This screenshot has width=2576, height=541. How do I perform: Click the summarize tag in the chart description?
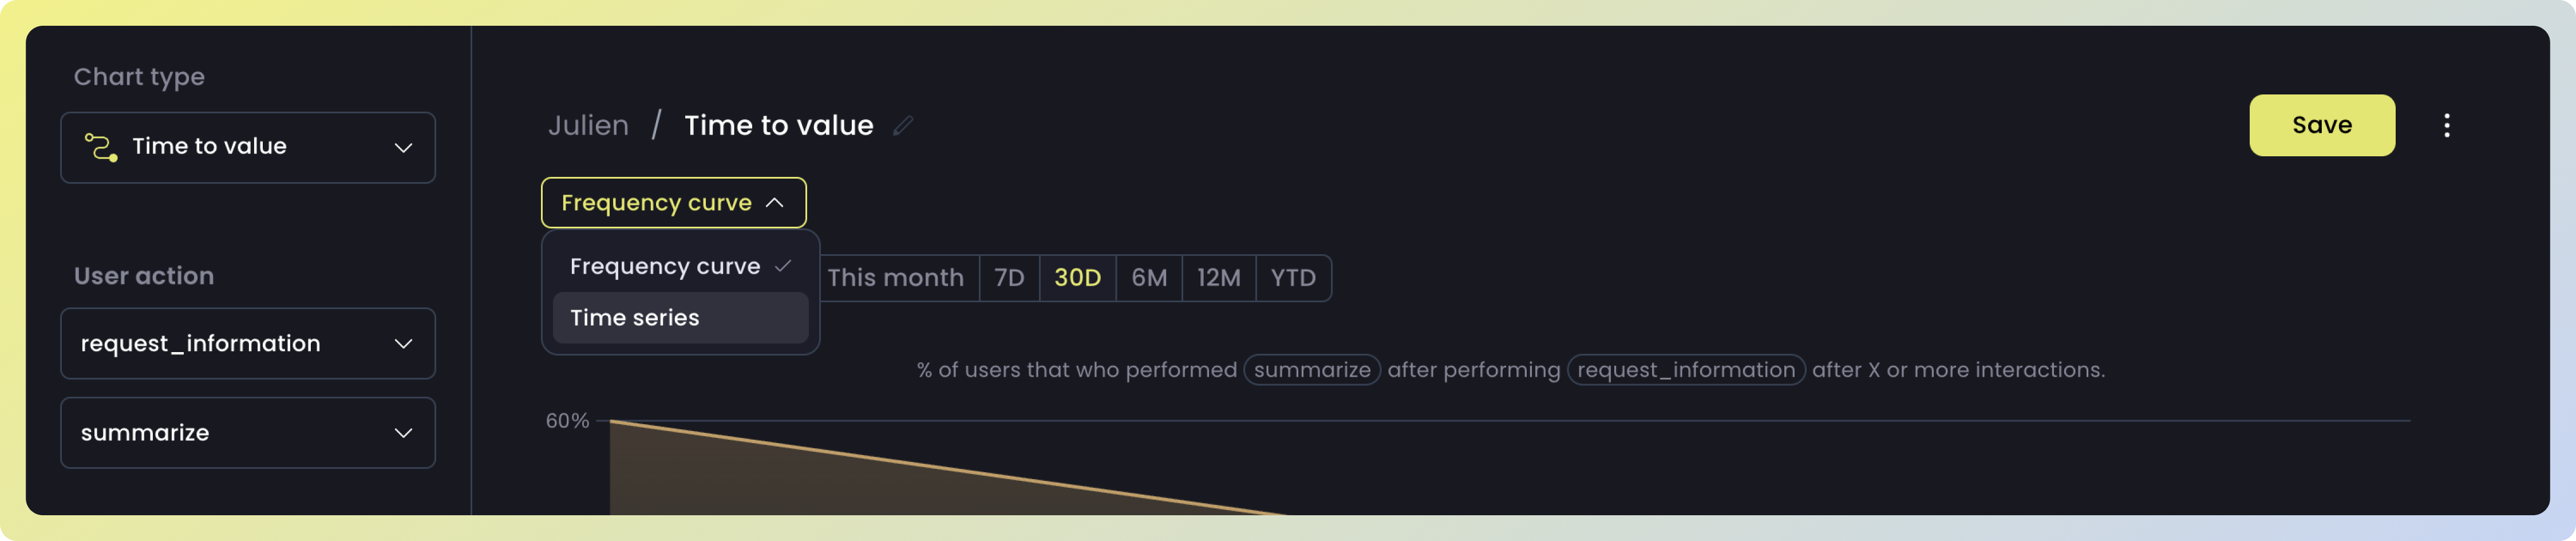1312,370
